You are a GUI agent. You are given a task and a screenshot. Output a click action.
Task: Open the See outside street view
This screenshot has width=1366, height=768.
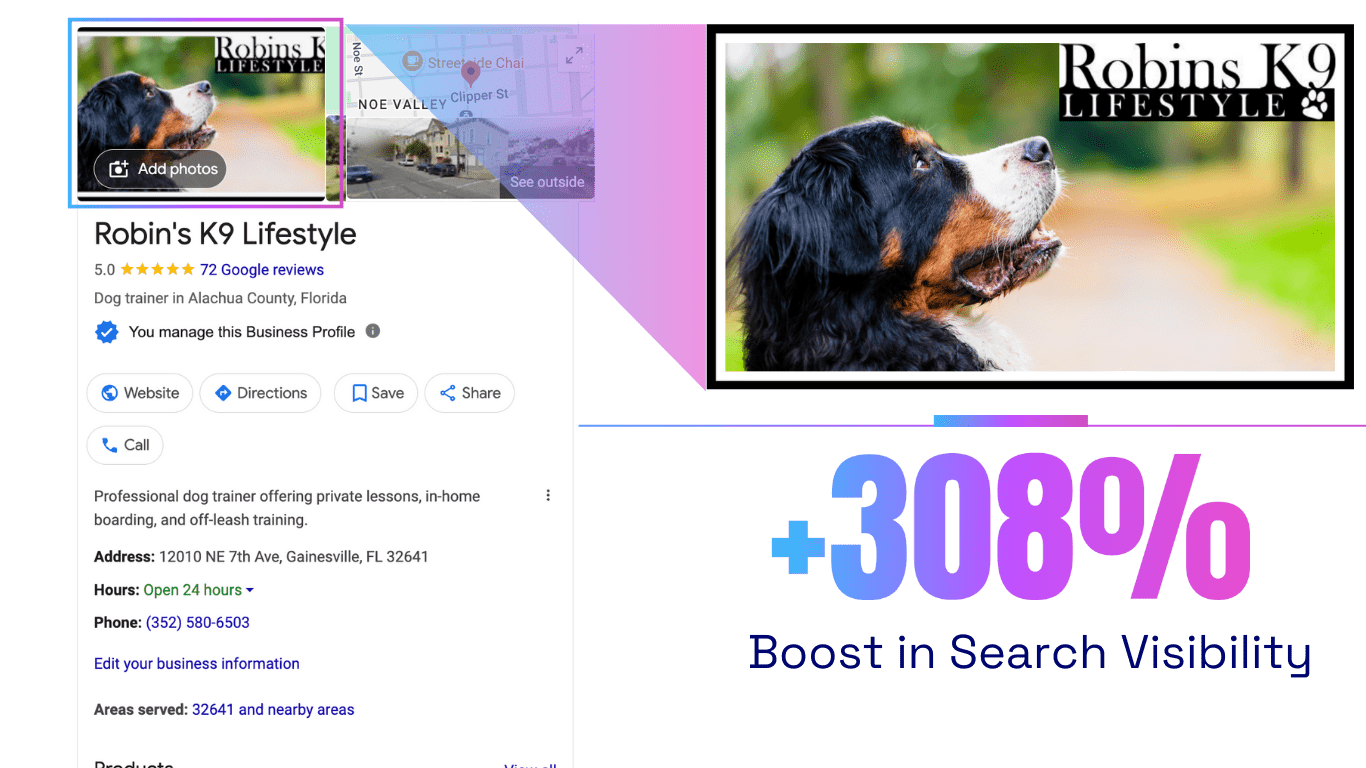click(547, 182)
